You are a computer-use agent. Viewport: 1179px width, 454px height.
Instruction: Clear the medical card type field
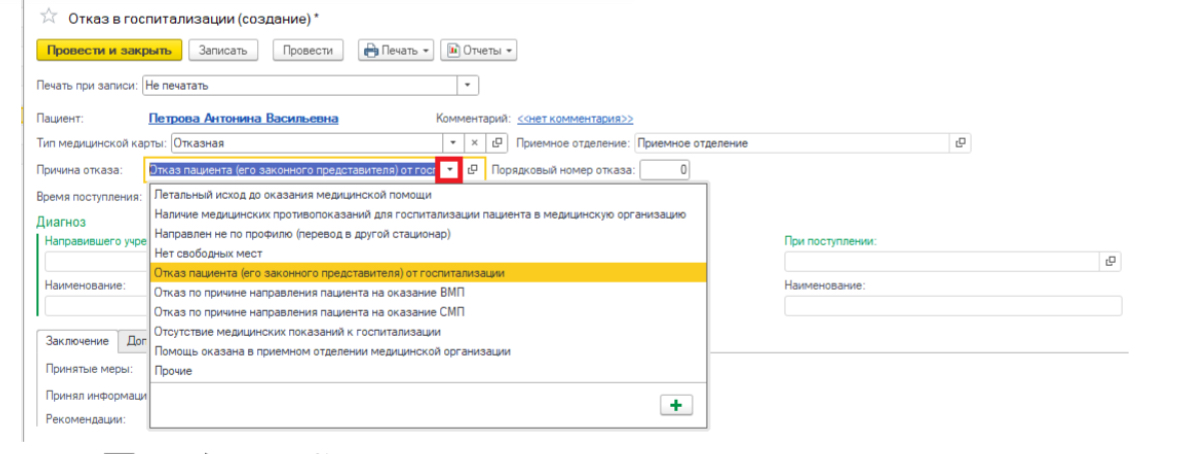pos(474,143)
